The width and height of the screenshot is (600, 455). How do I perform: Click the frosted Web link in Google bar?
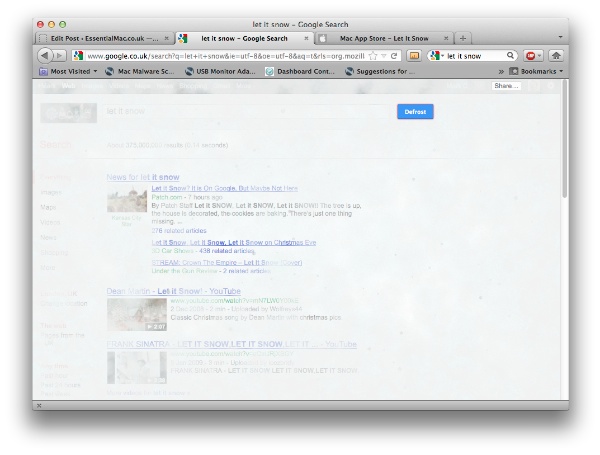point(68,86)
